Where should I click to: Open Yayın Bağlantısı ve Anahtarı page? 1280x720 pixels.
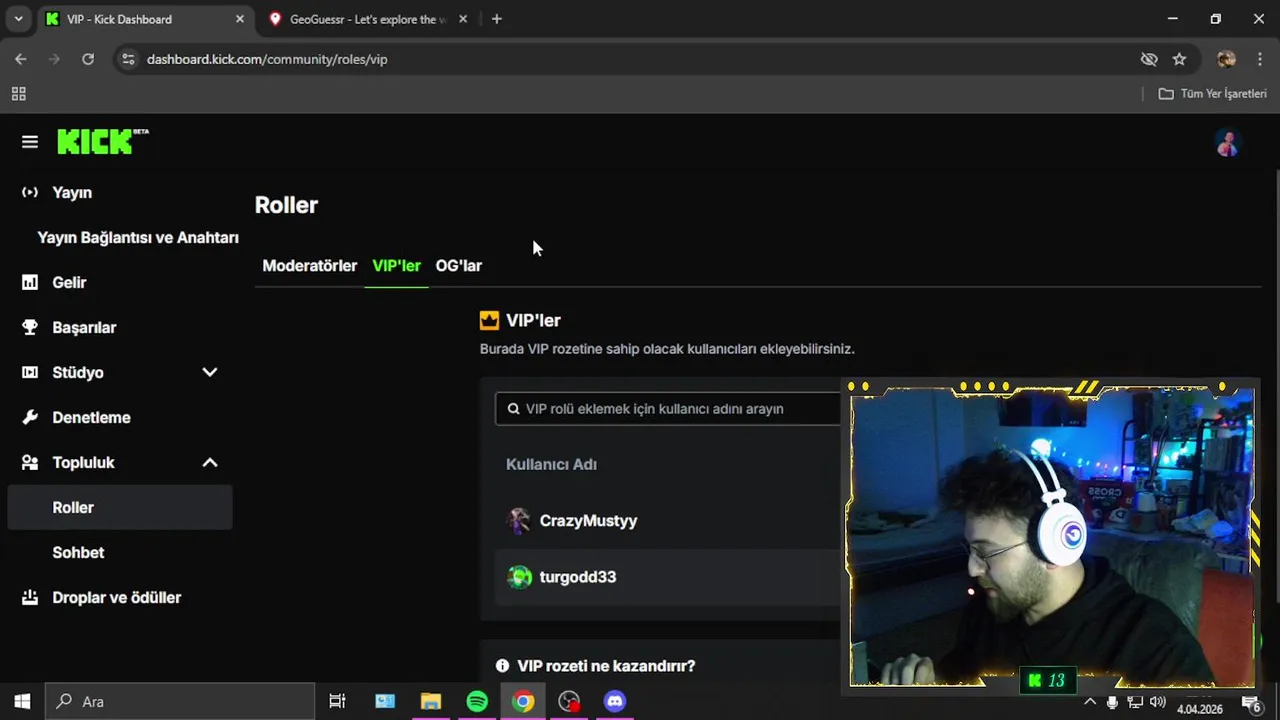138,237
